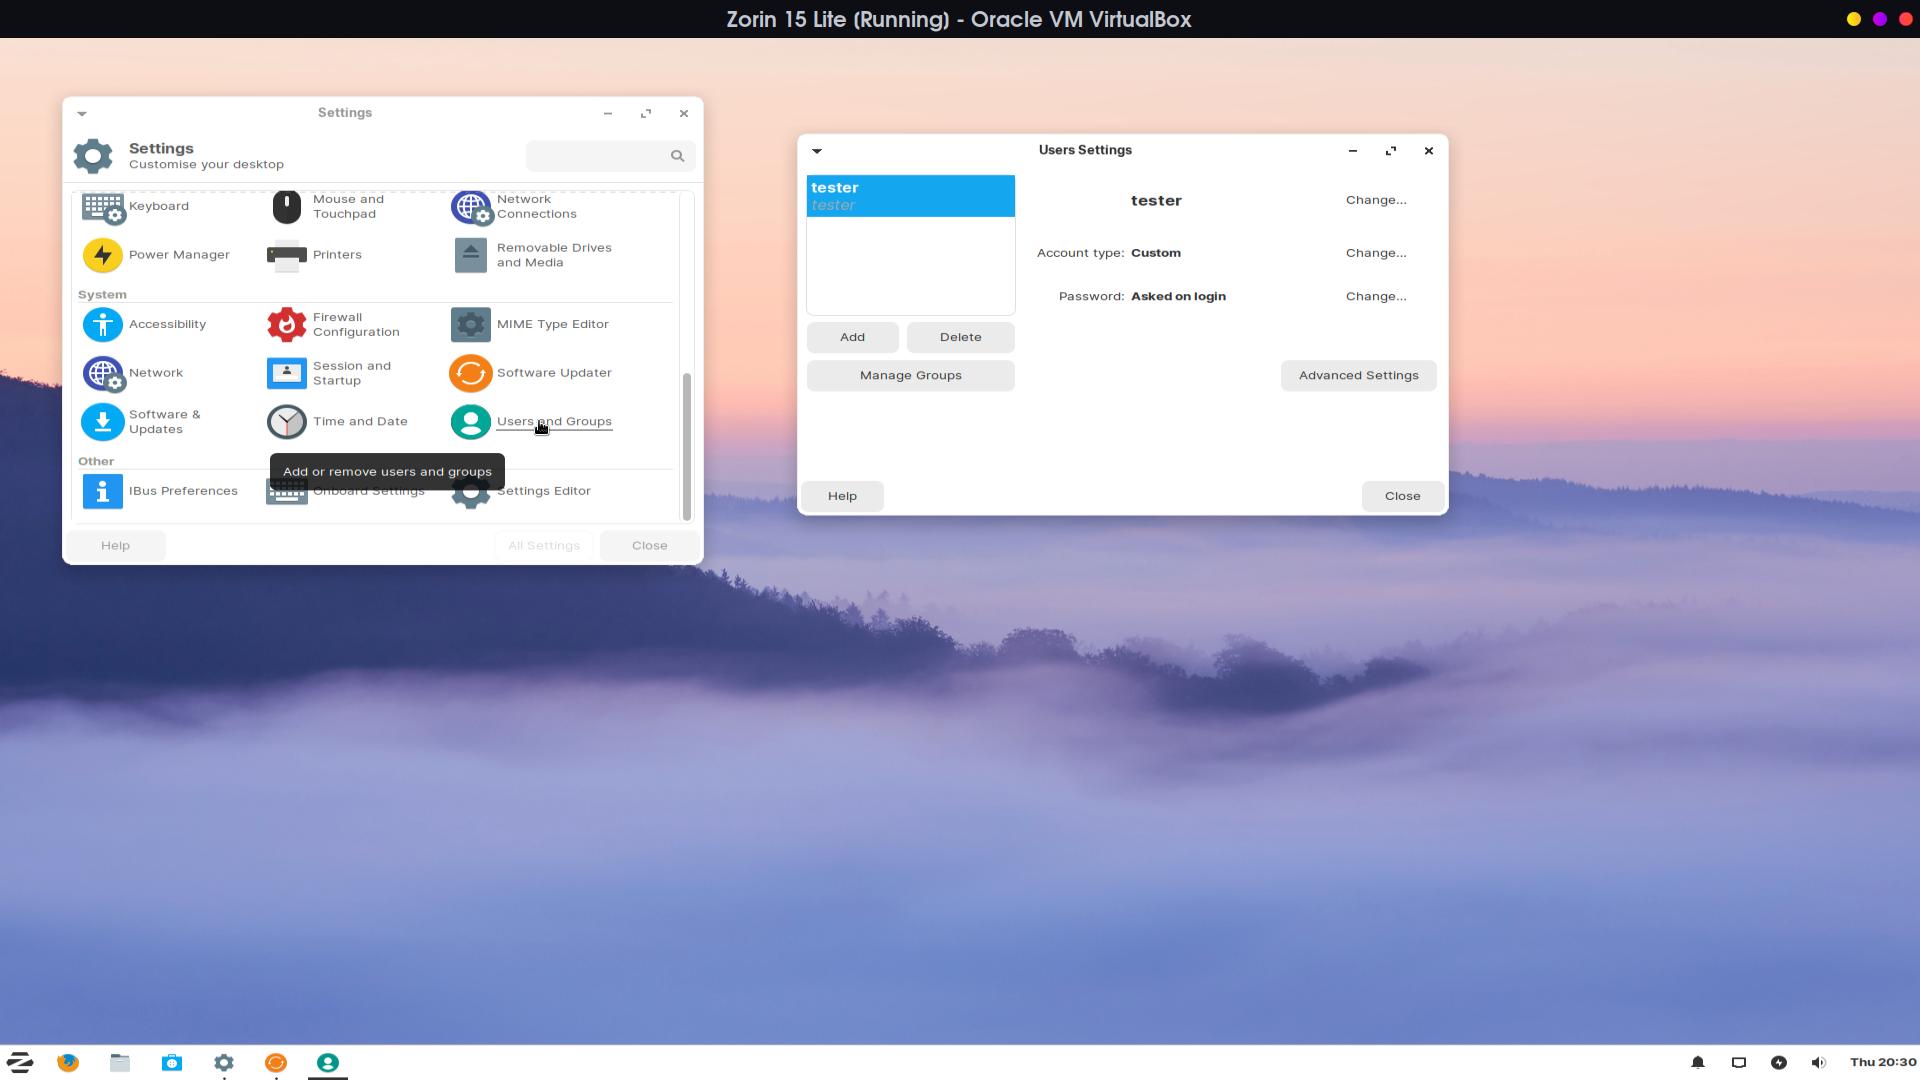Image resolution: width=1920 pixels, height=1080 pixels.
Task: Open Time and Date settings
Action: click(287, 422)
